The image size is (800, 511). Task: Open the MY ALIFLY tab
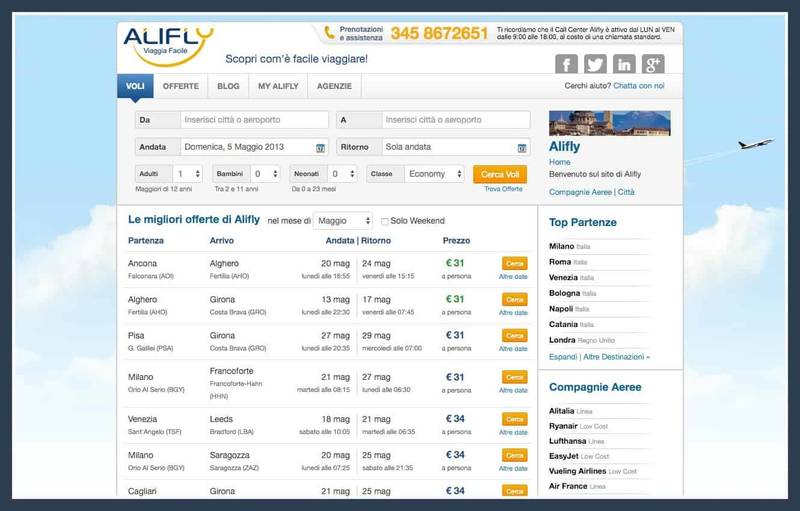[x=278, y=87]
